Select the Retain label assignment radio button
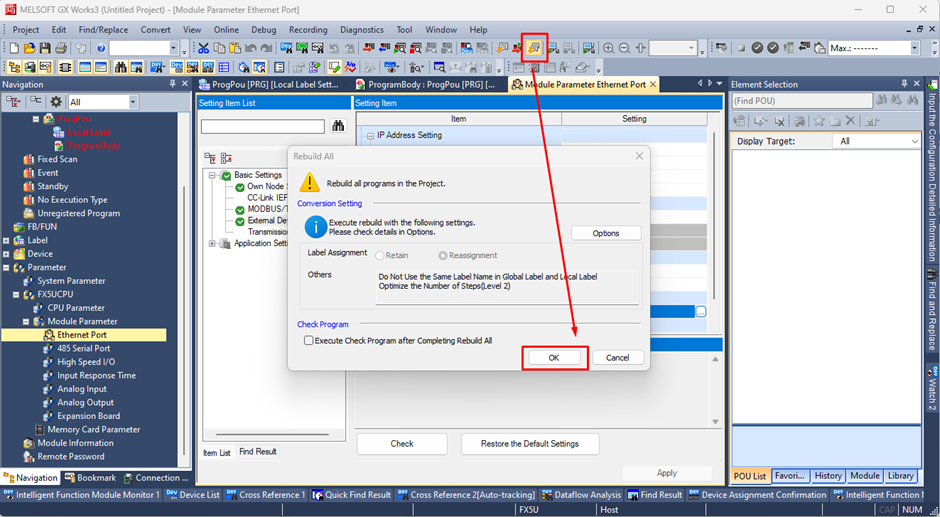The width and height of the screenshot is (940, 517). pyautogui.click(x=379, y=256)
